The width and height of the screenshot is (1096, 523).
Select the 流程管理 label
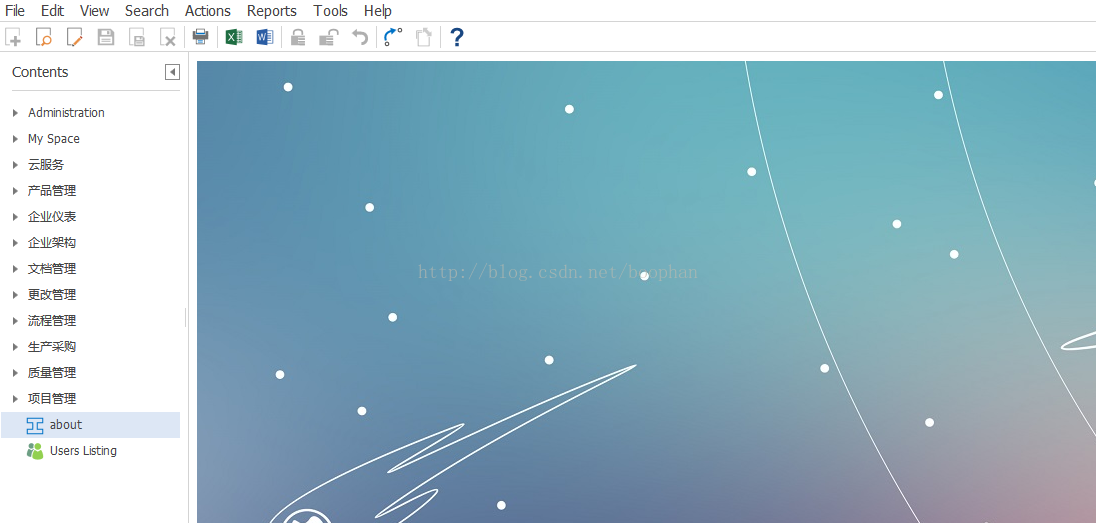[52, 321]
